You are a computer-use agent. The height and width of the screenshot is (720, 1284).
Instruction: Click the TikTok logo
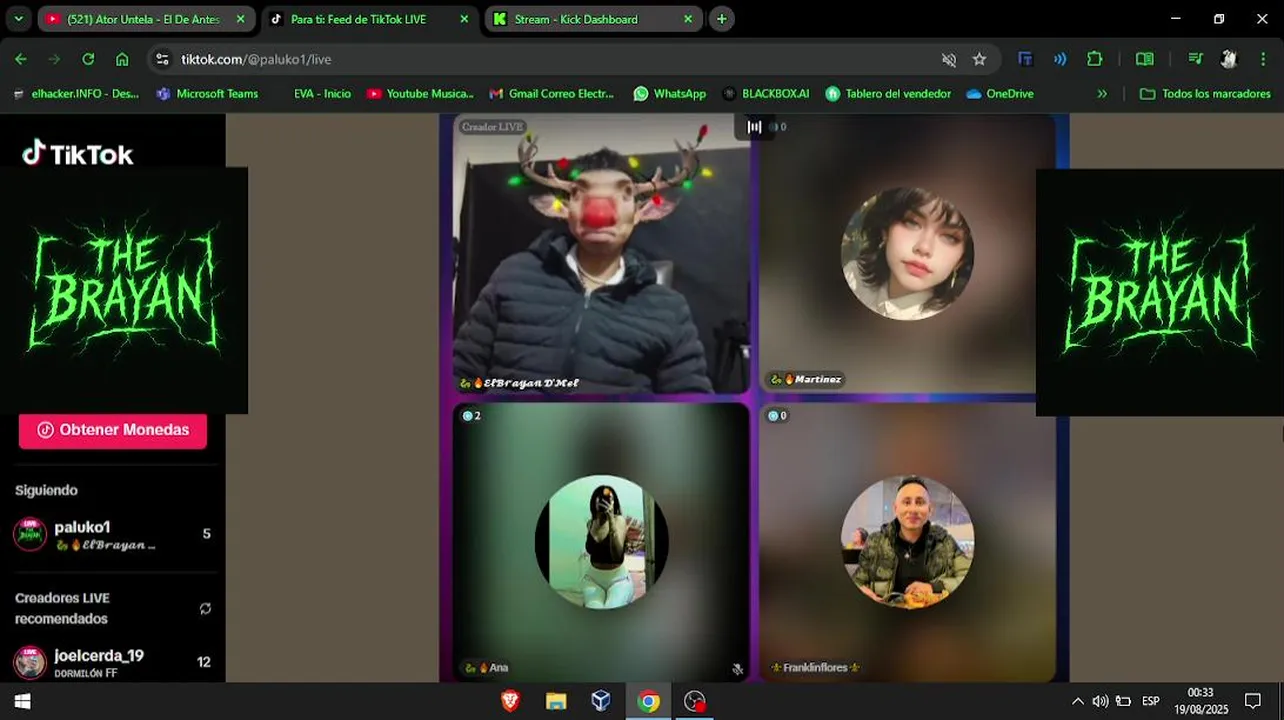point(78,154)
